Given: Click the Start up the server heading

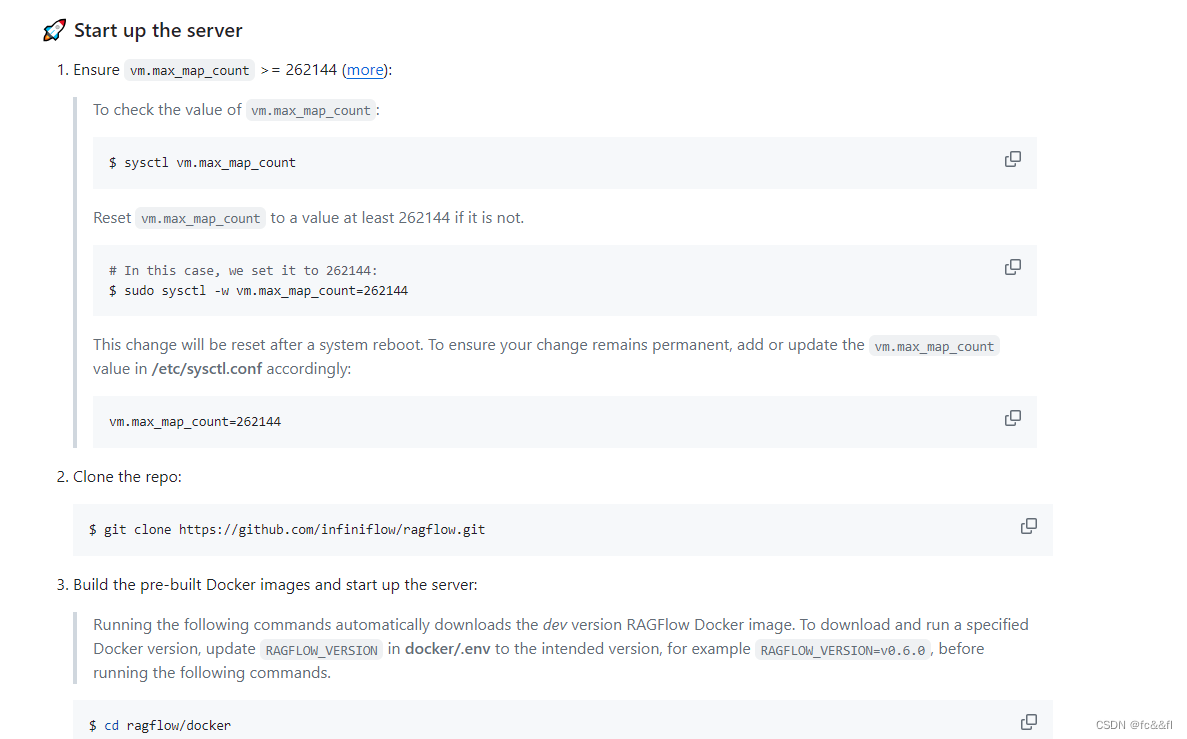Looking at the screenshot, I should pyautogui.click(x=157, y=30).
